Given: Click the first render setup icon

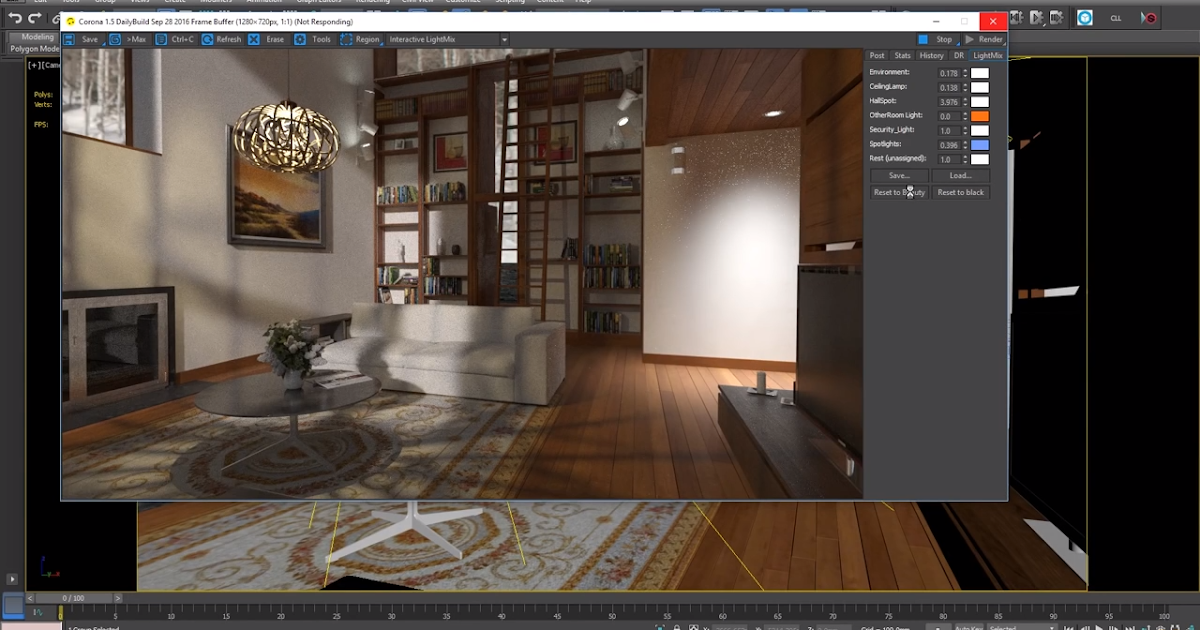Looking at the screenshot, I should pyautogui.click(x=1017, y=18).
